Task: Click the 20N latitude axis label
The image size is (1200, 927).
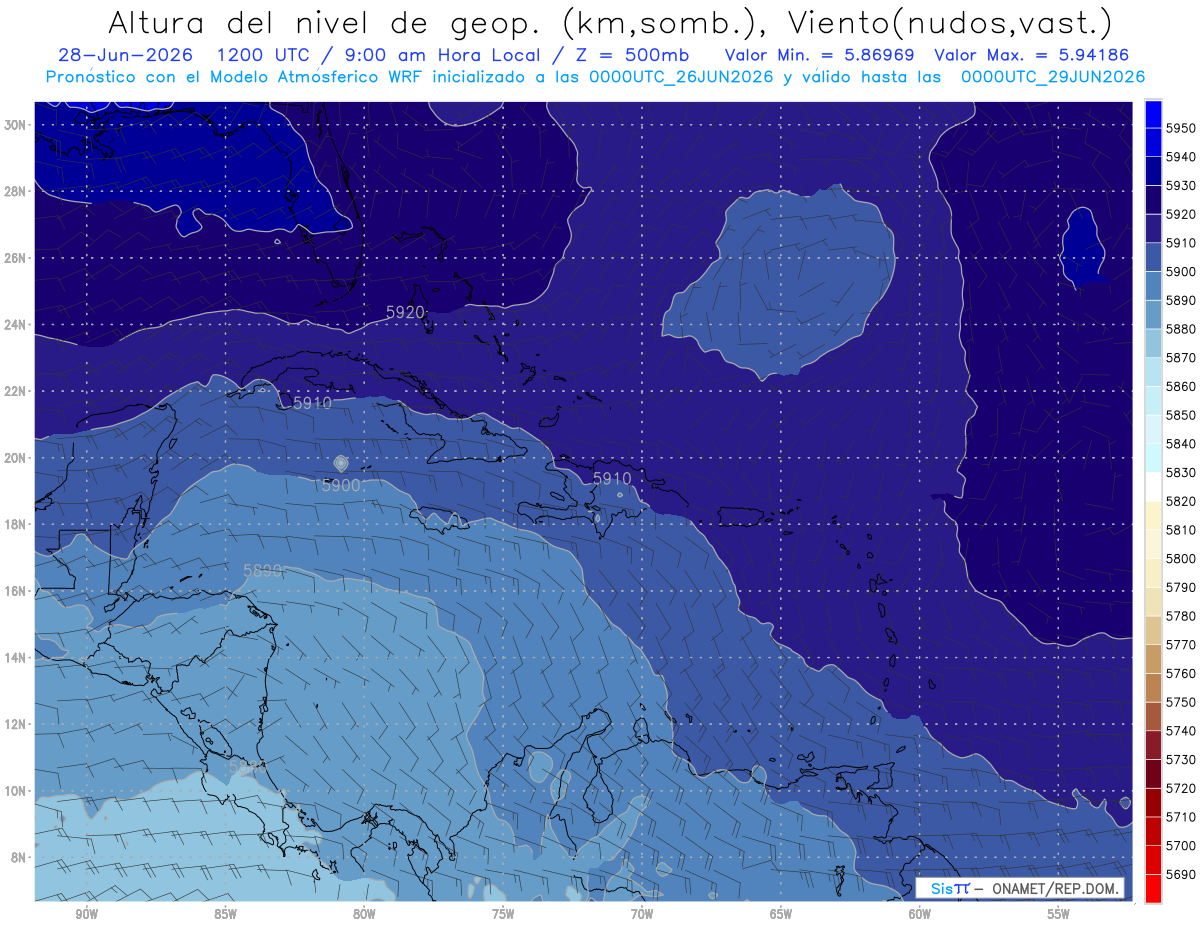Action: pos(15,458)
